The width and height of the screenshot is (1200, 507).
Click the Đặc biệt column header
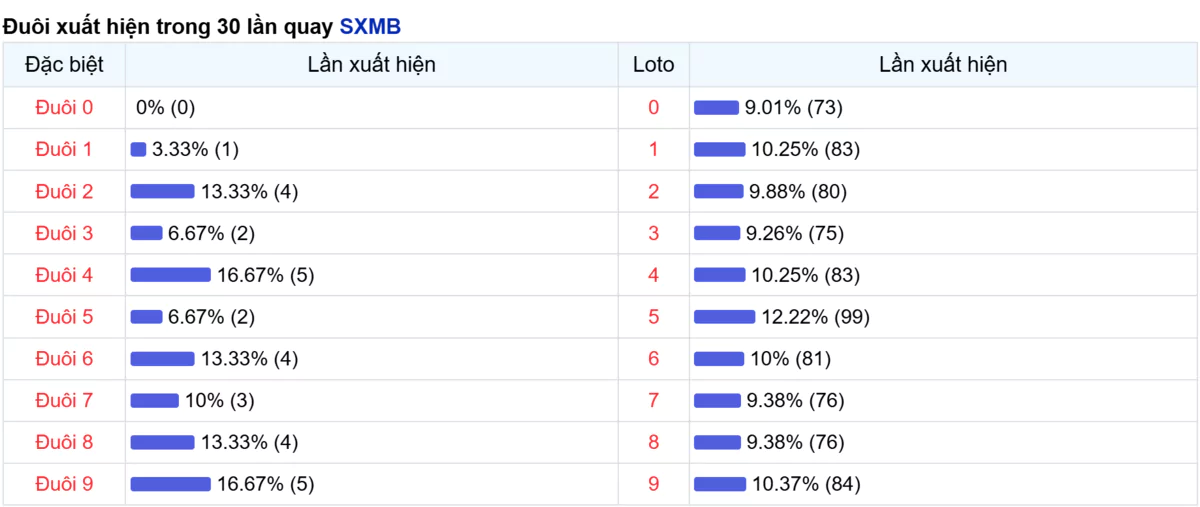tap(64, 65)
